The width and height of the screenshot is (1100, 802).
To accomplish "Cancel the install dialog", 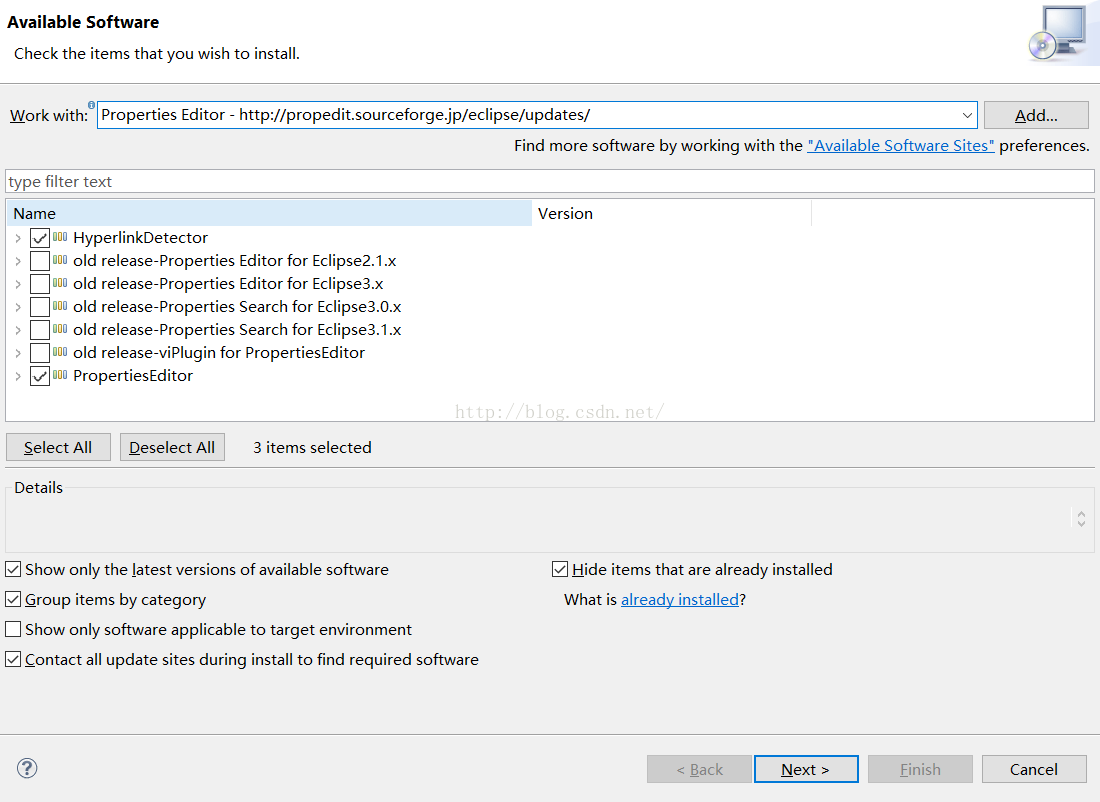I will (x=1034, y=769).
